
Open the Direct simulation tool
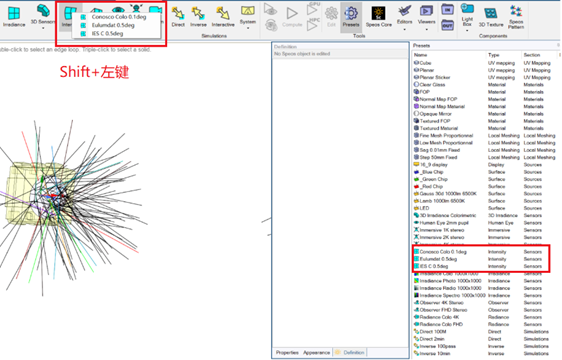pos(178,17)
